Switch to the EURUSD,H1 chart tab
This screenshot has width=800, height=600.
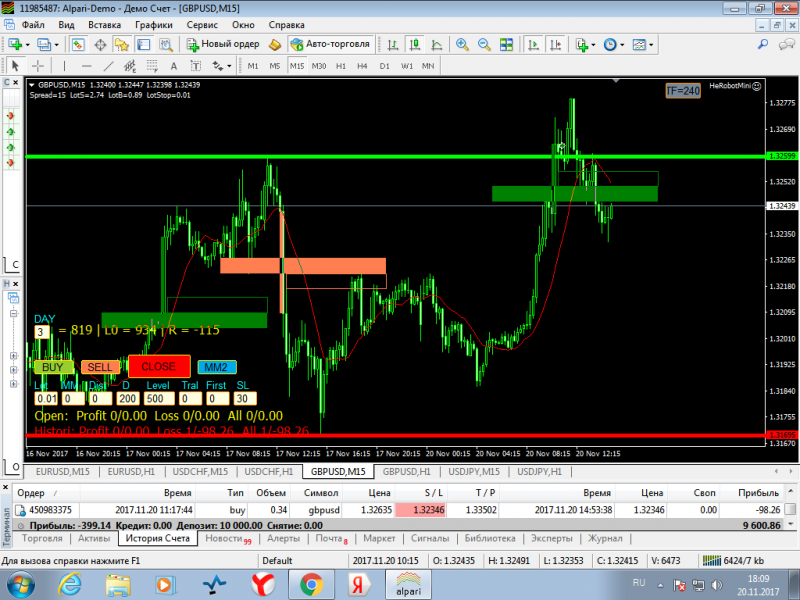[131, 472]
